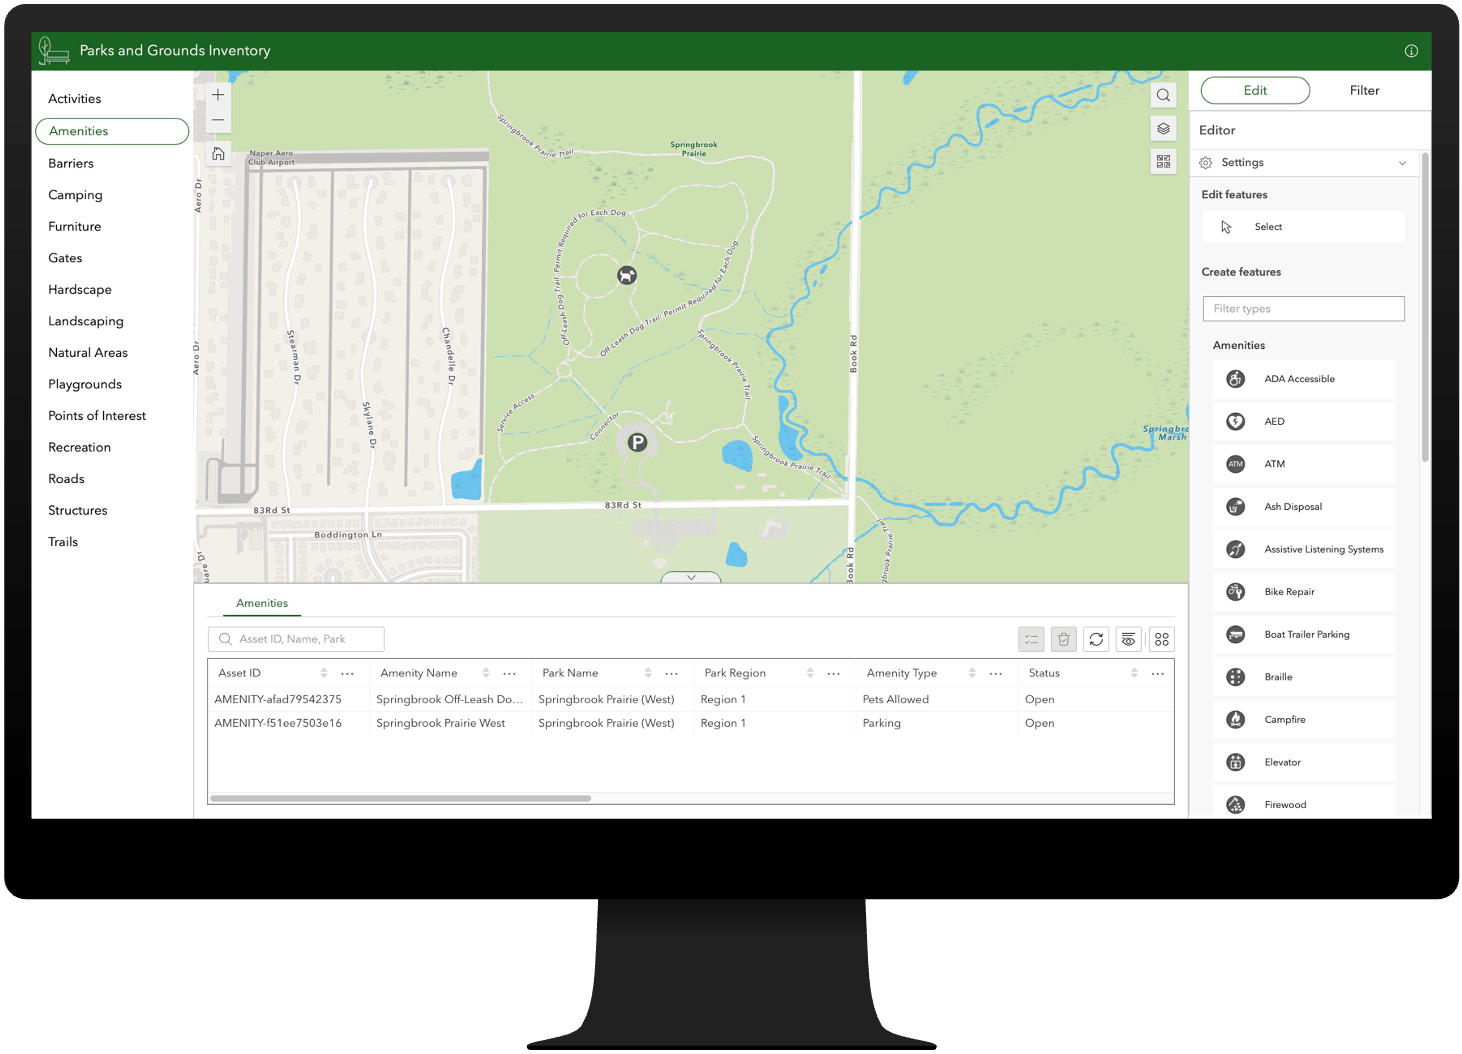Viewport: 1462px width, 1054px height.
Task: Open the Playgrounds category
Action: click(85, 384)
